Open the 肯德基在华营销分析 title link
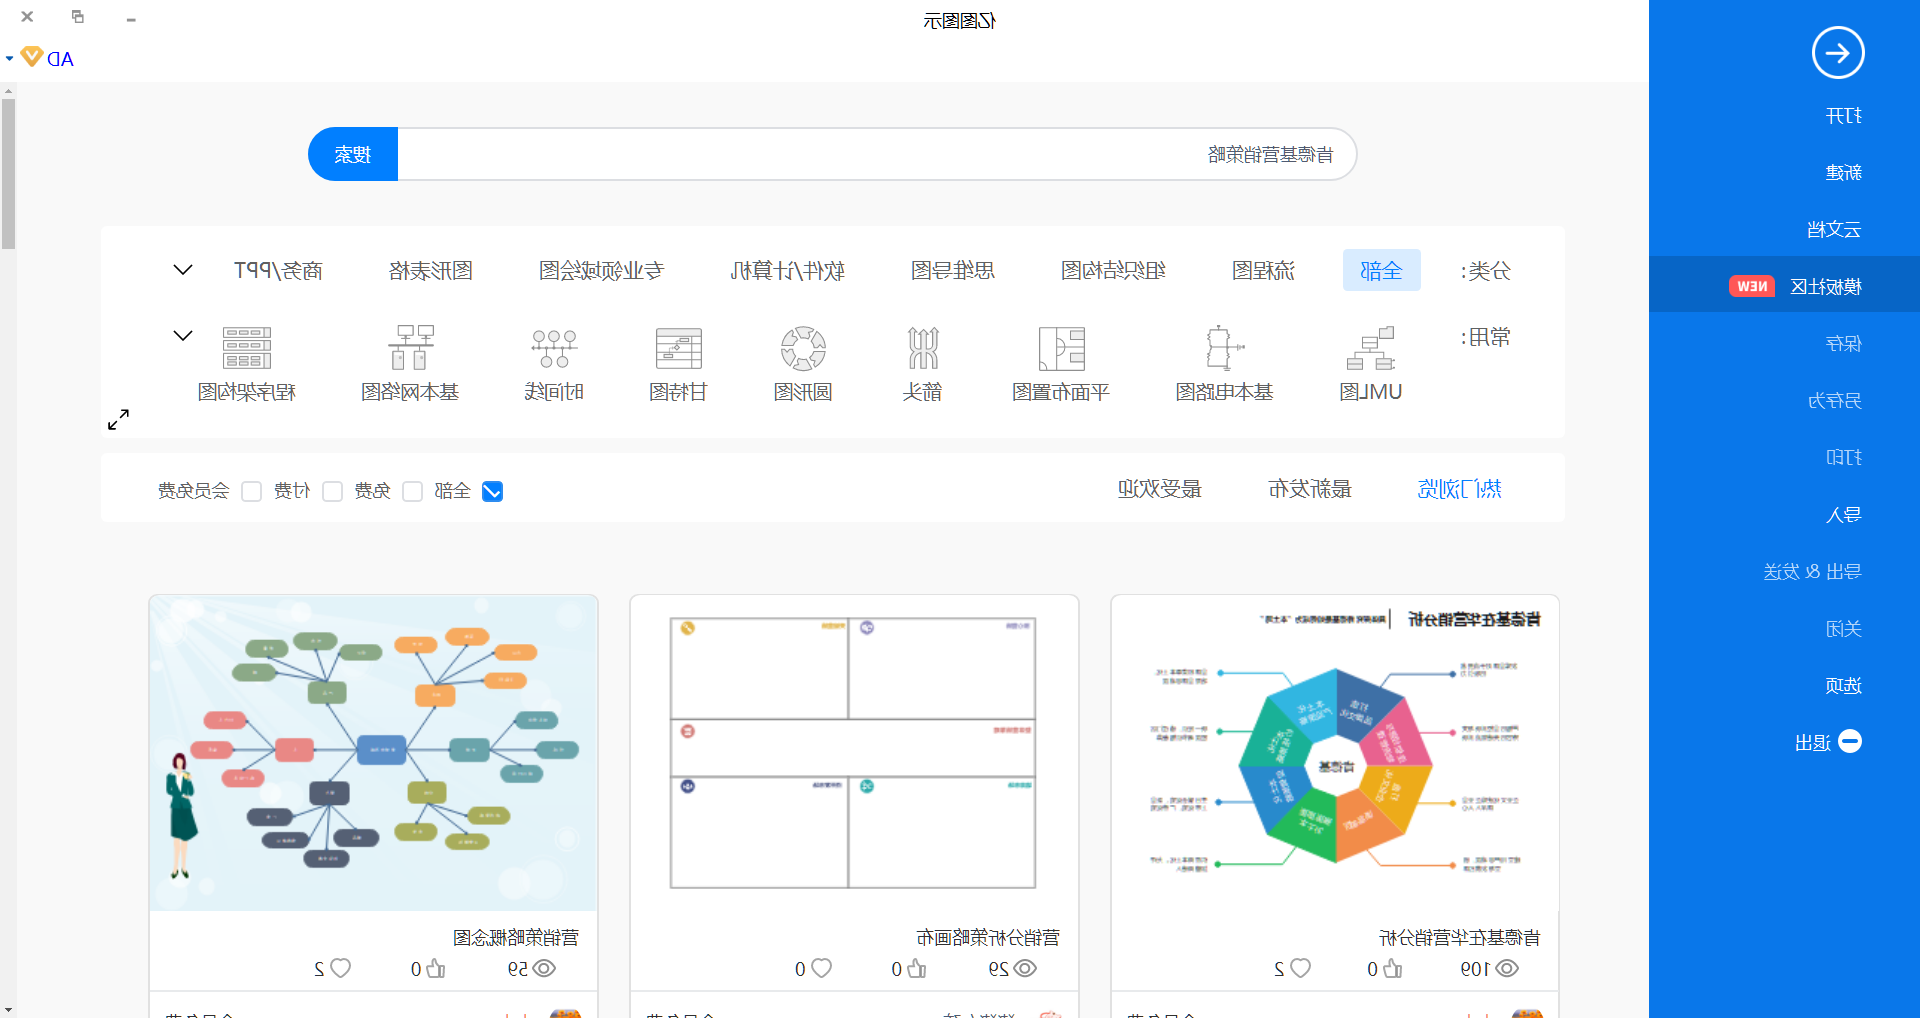This screenshot has width=1920, height=1018. pyautogui.click(x=1459, y=938)
